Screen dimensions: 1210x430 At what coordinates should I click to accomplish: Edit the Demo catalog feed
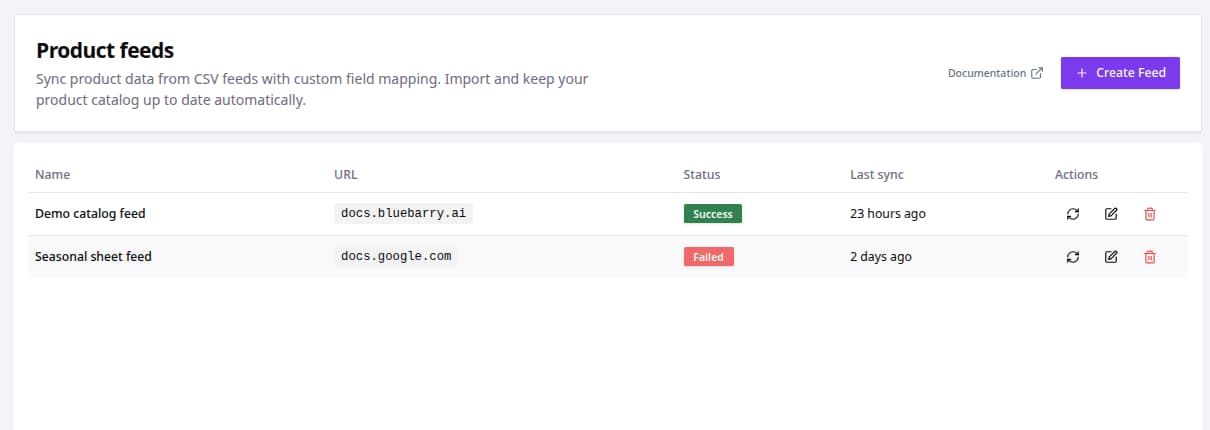[1111, 214]
